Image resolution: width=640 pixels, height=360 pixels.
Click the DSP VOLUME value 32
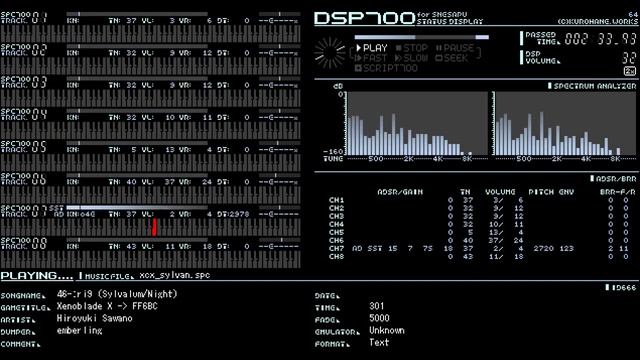(629, 58)
